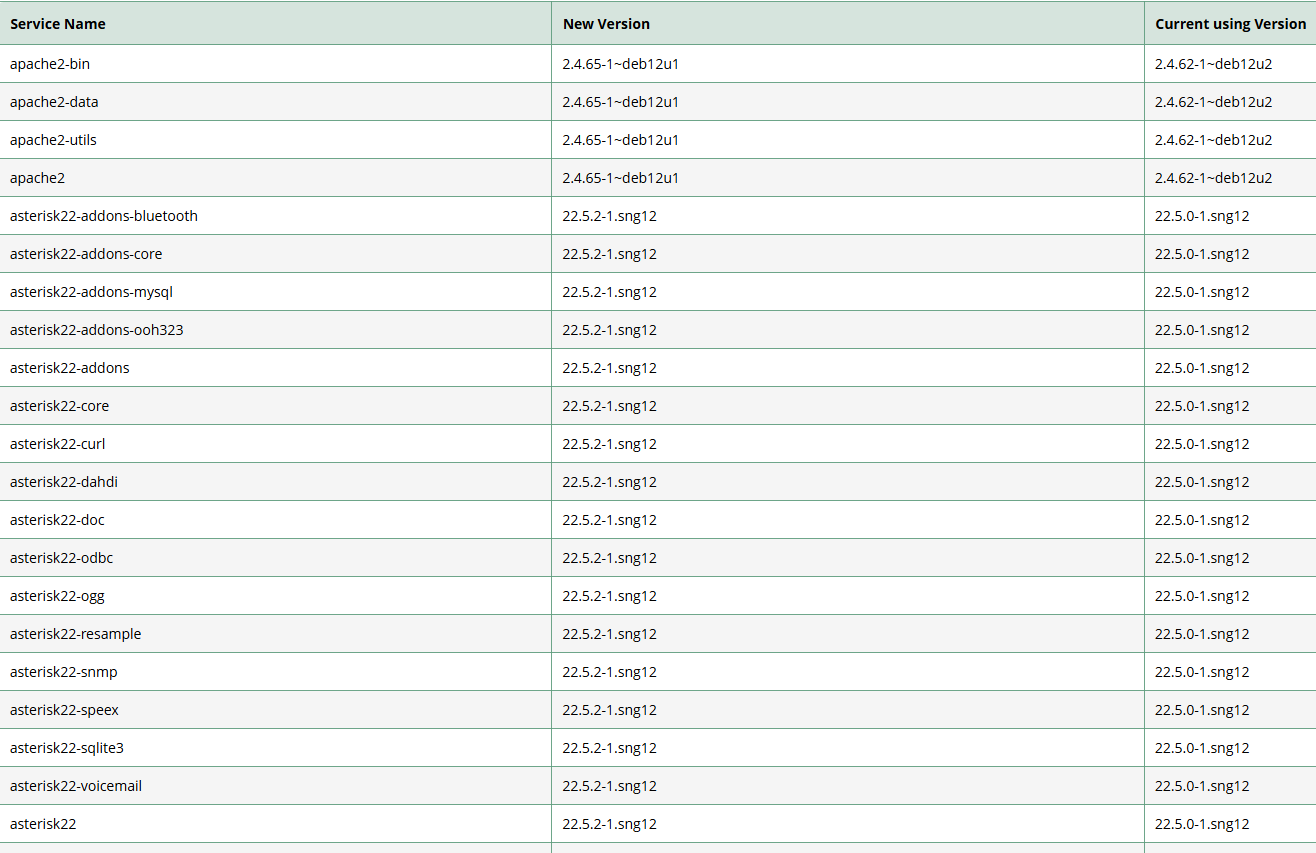Click the New Version column header
The height and width of the screenshot is (853, 1316).
pyautogui.click(x=606, y=24)
